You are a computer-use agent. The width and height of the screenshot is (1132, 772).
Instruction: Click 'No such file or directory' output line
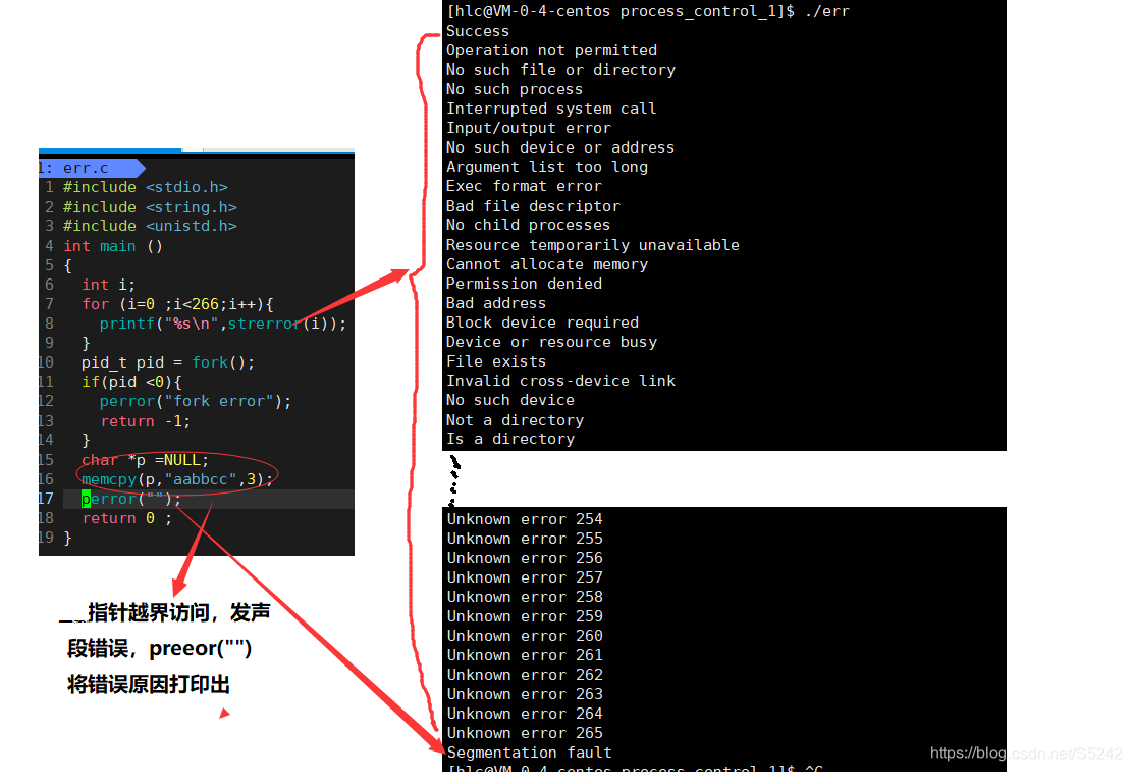pyautogui.click(x=561, y=70)
